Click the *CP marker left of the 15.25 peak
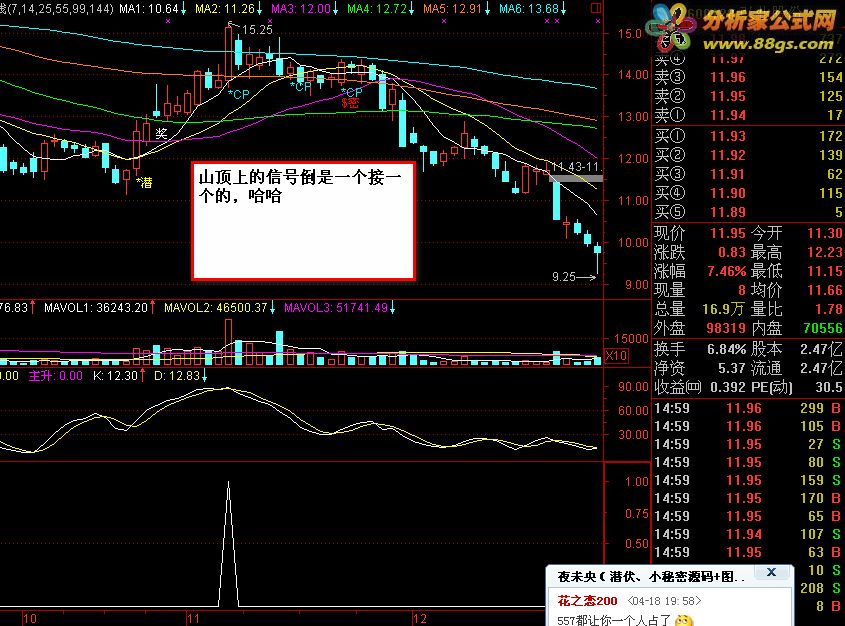Screen dimensions: 845x626 tap(239, 94)
